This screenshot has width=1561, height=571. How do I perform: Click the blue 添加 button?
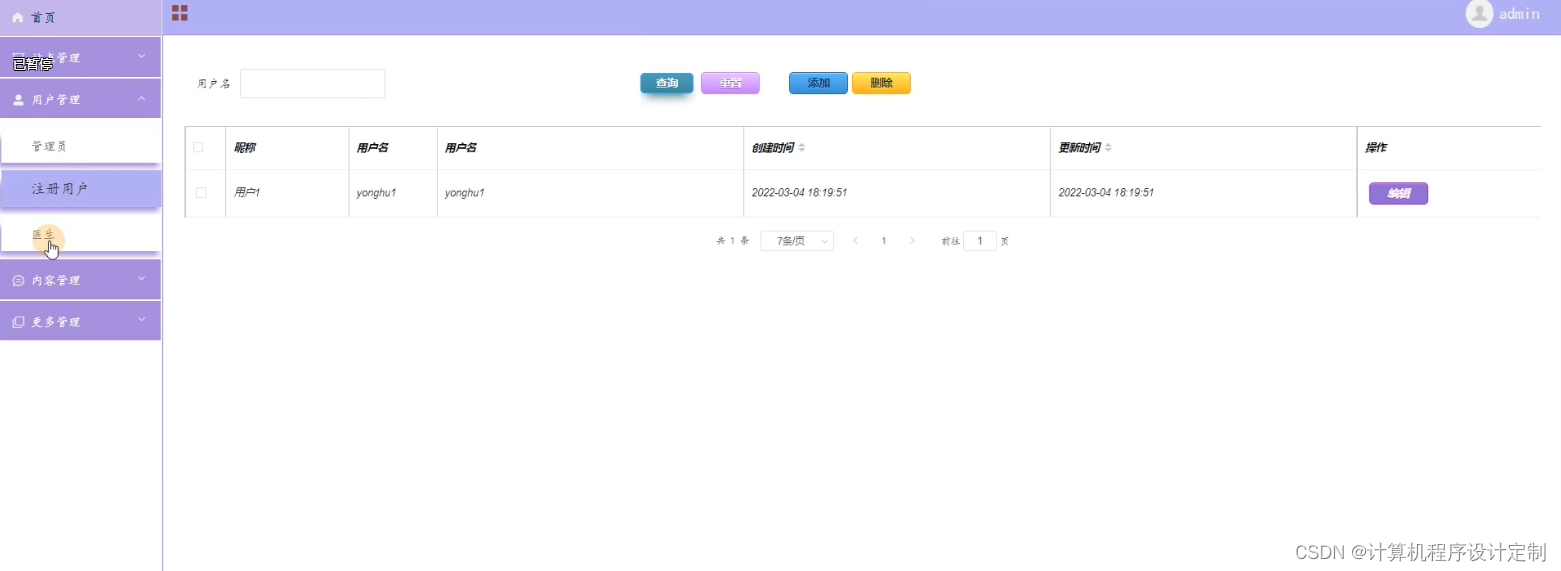coord(818,83)
